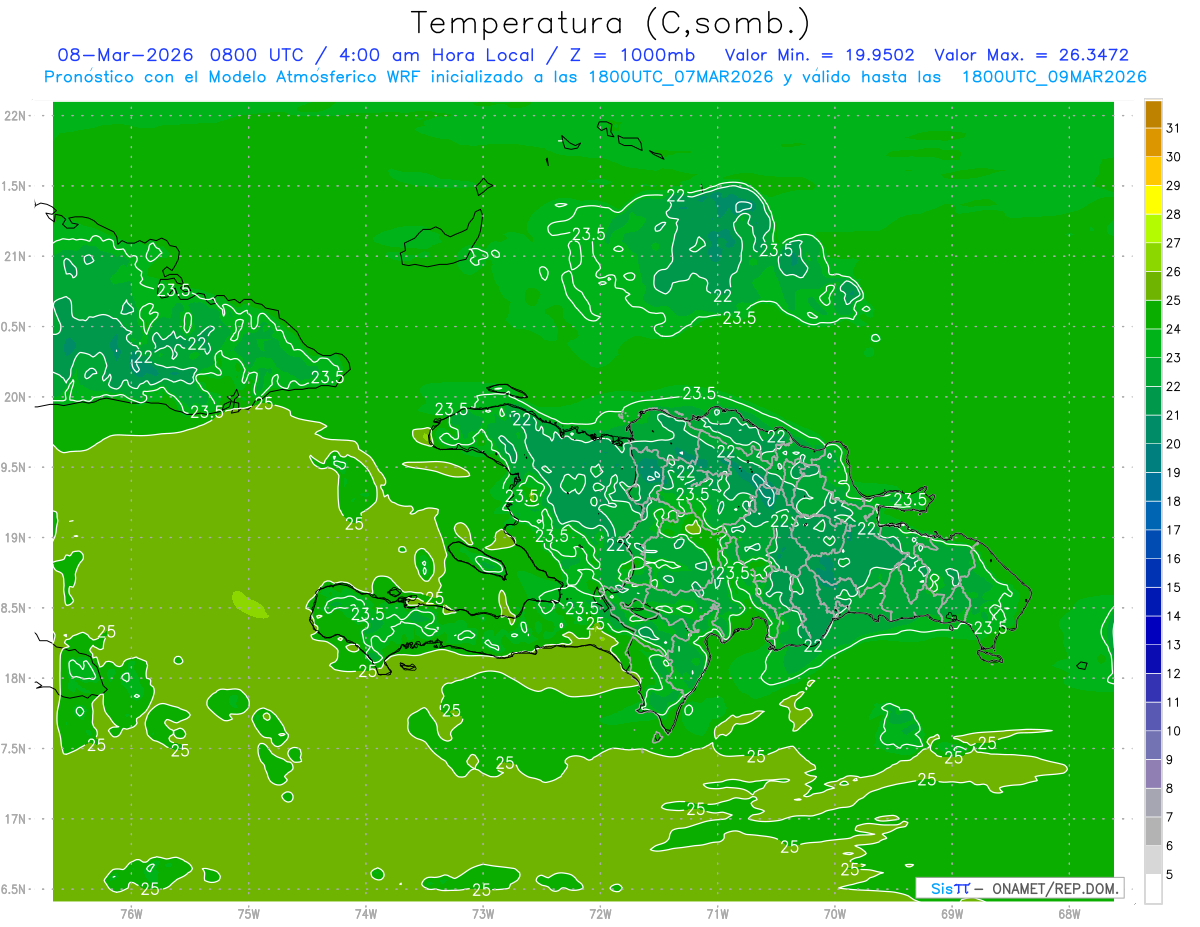Click the '4:00 am Hora Local' text
Screen dimensions: 1200x927
coord(438,55)
